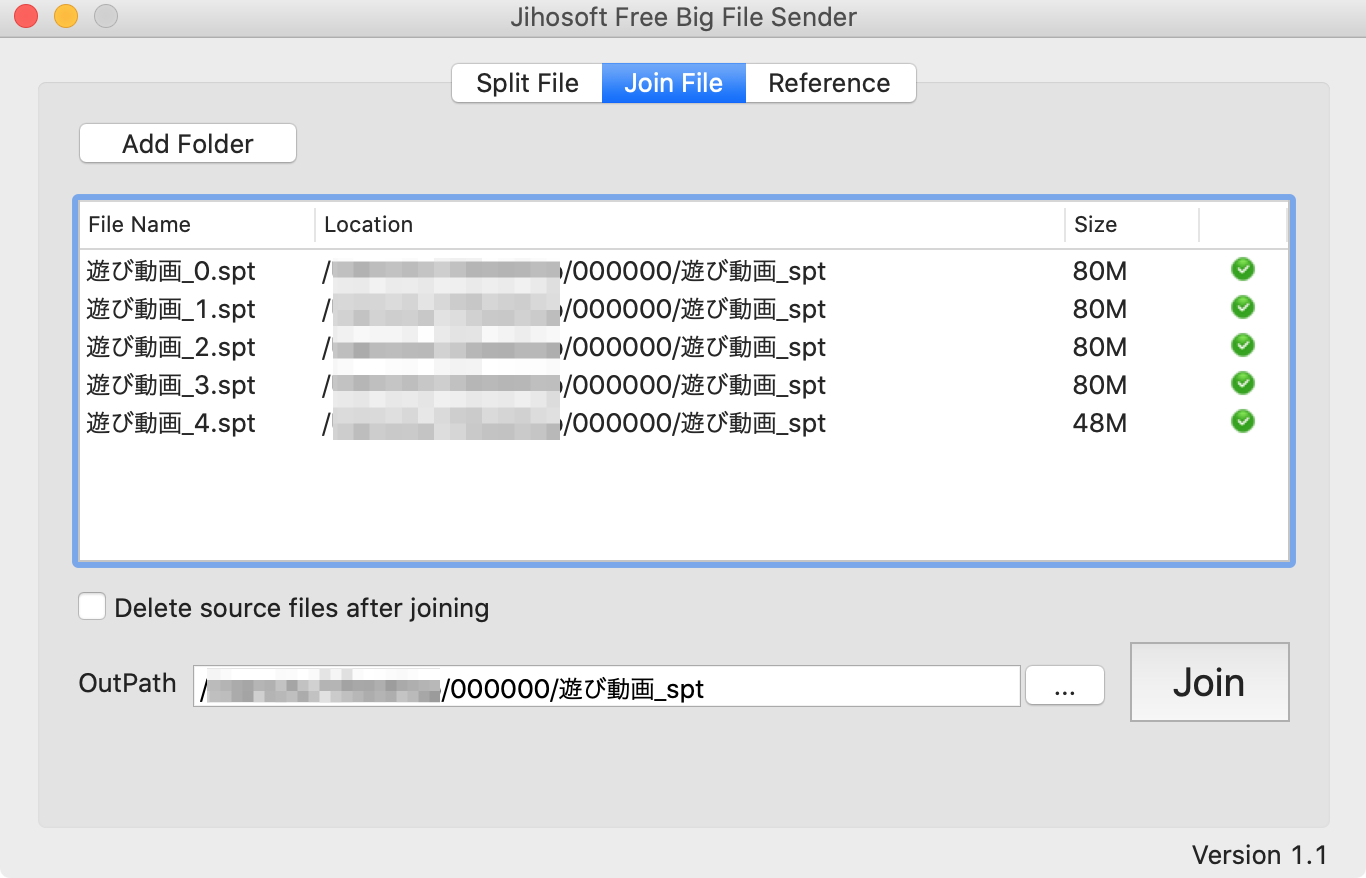Click the 48M size of 遊び動画_4.spt
The image size is (1366, 878).
(1100, 423)
